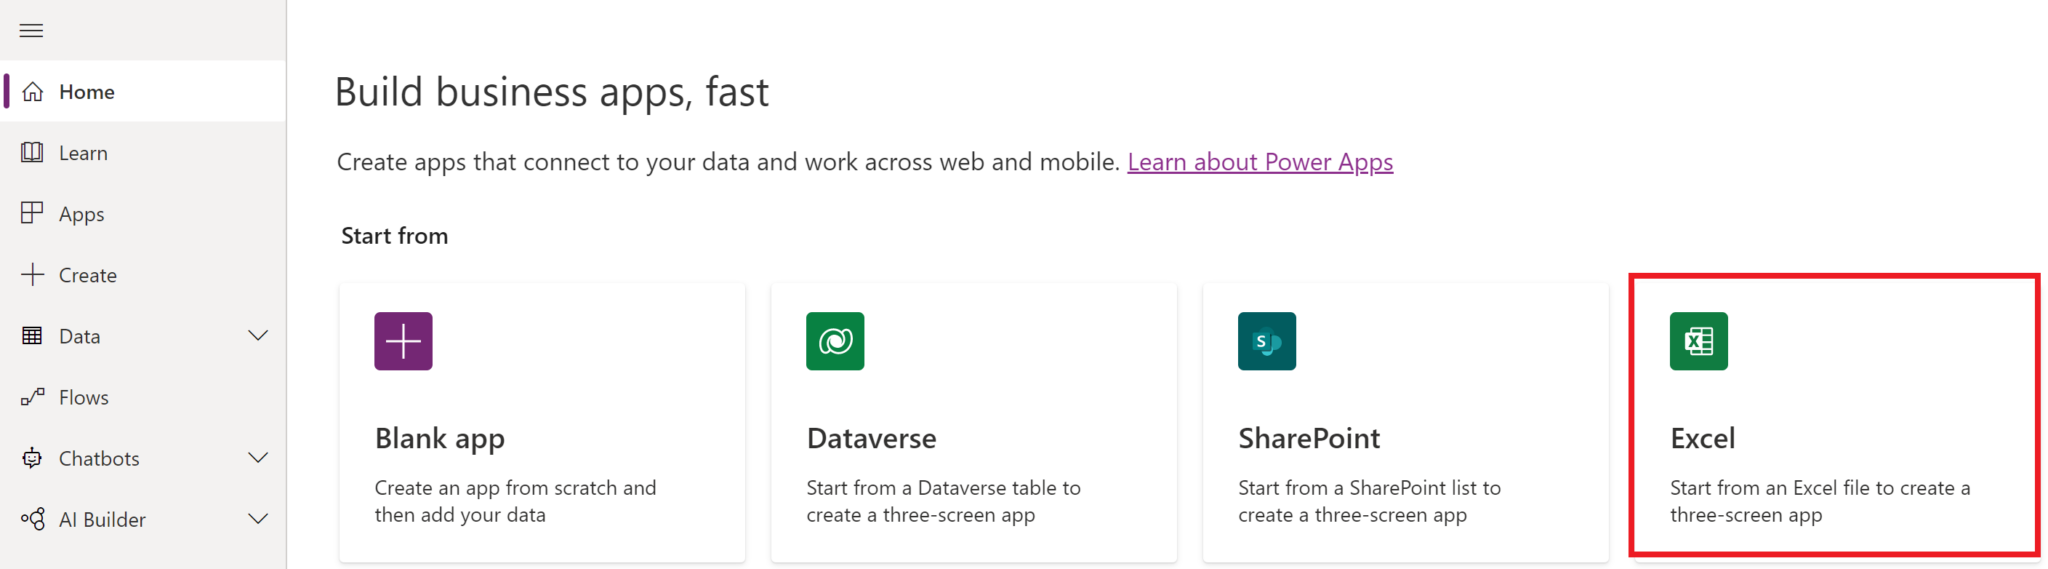
Task: Click the Create plus icon in sidebar
Action: (32, 274)
